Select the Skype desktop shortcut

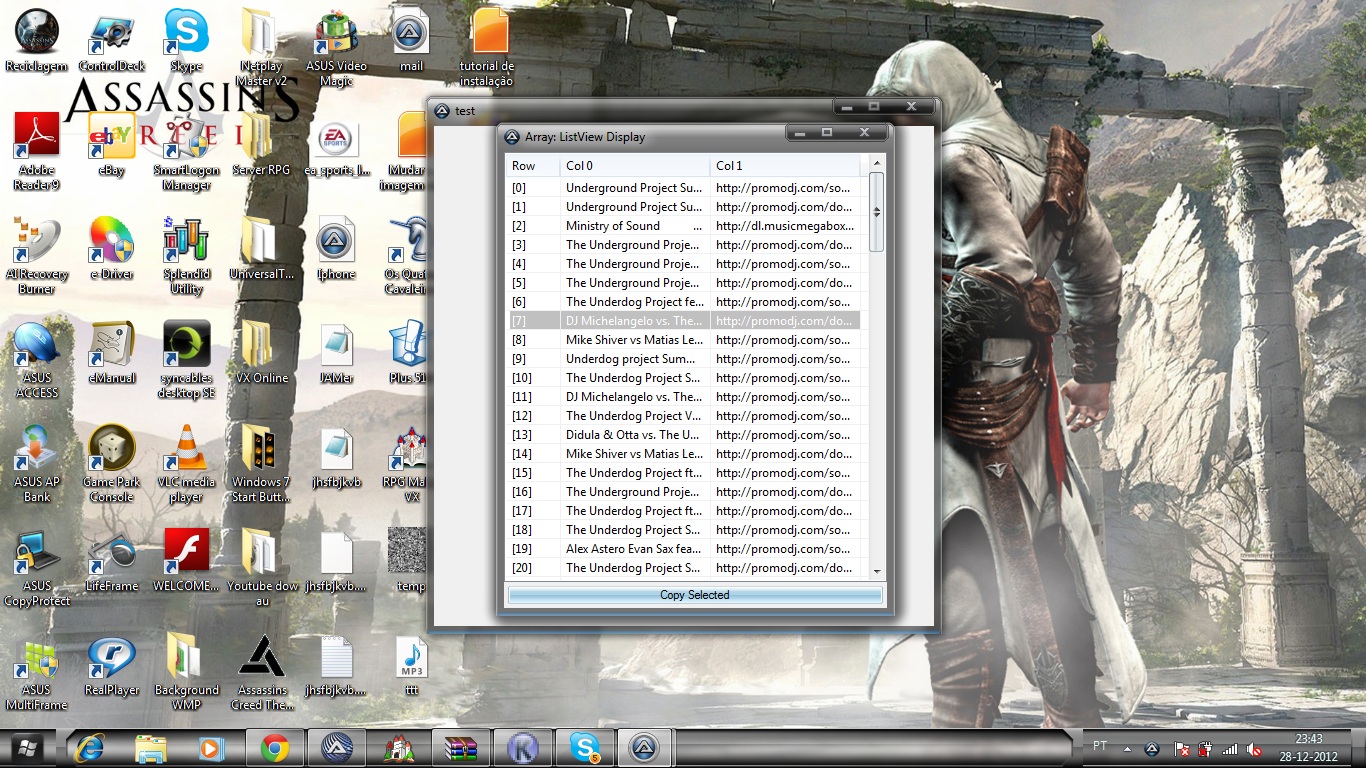pyautogui.click(x=186, y=40)
